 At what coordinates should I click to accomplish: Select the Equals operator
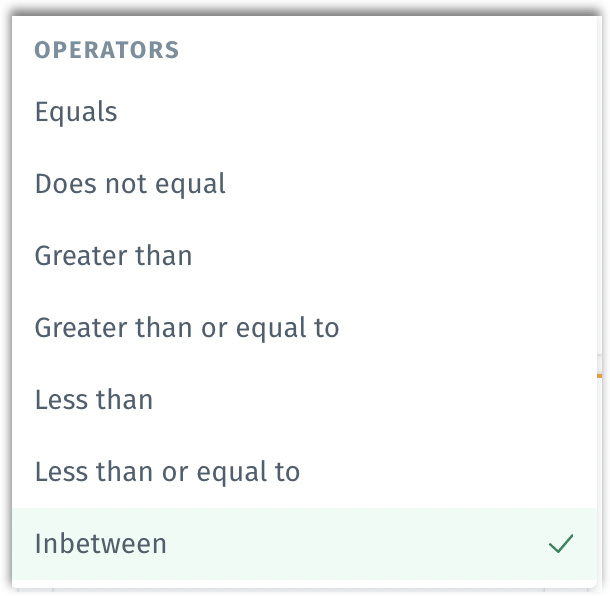pyautogui.click(x=77, y=112)
